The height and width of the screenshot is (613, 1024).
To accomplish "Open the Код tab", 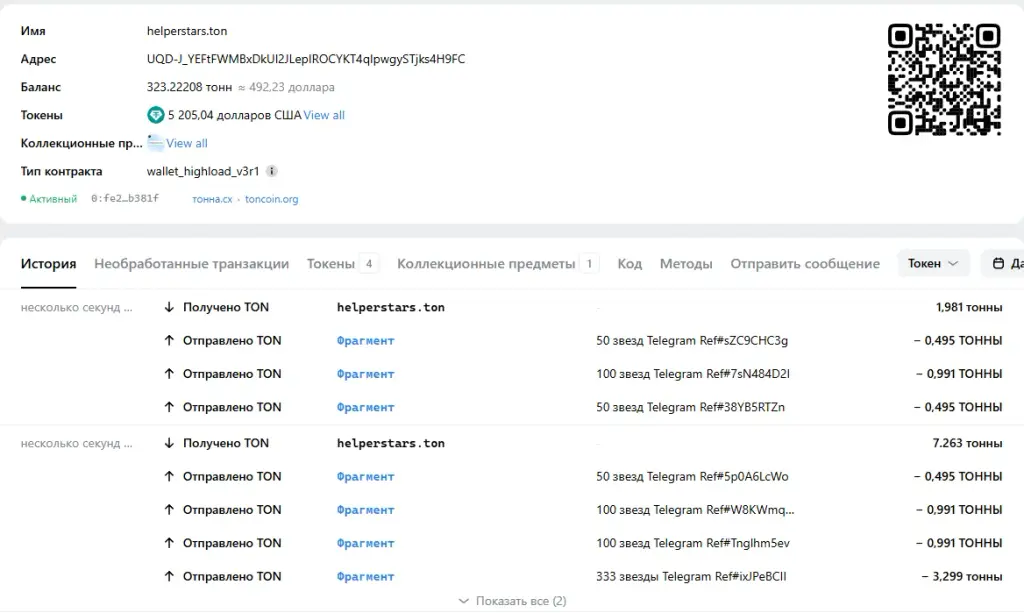I will click(x=630, y=264).
